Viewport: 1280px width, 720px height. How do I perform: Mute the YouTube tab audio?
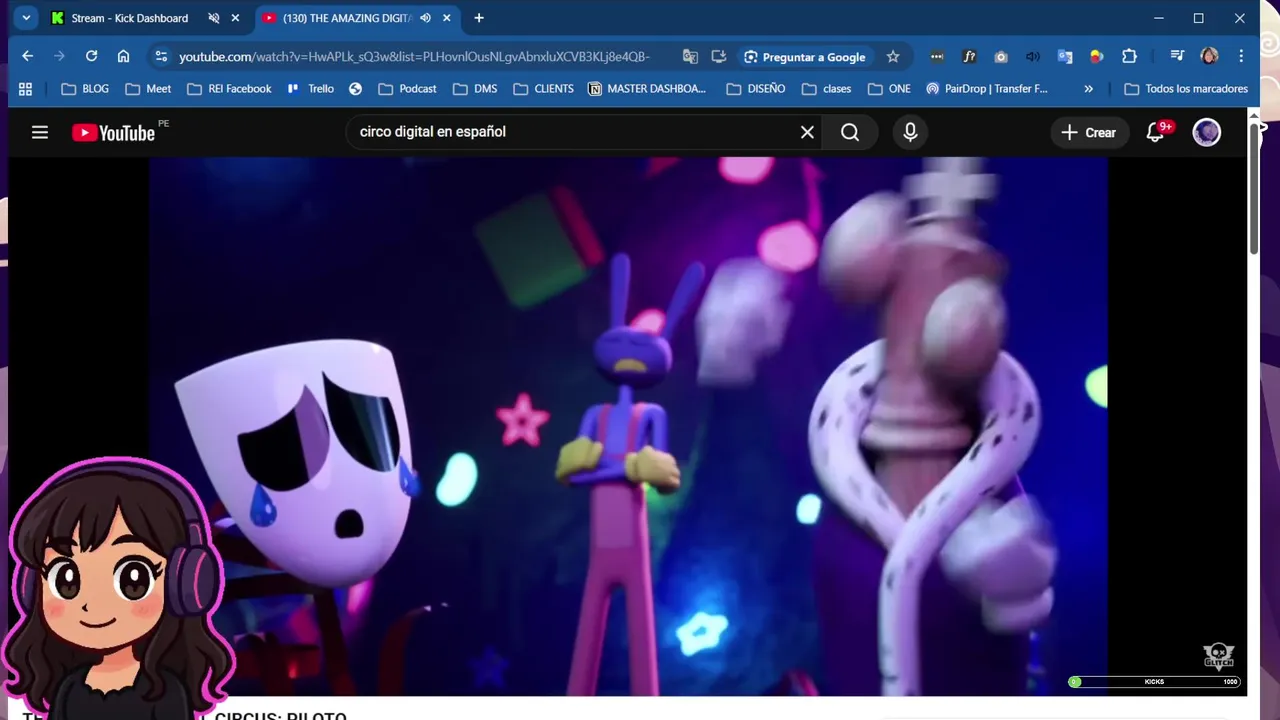[x=425, y=18]
